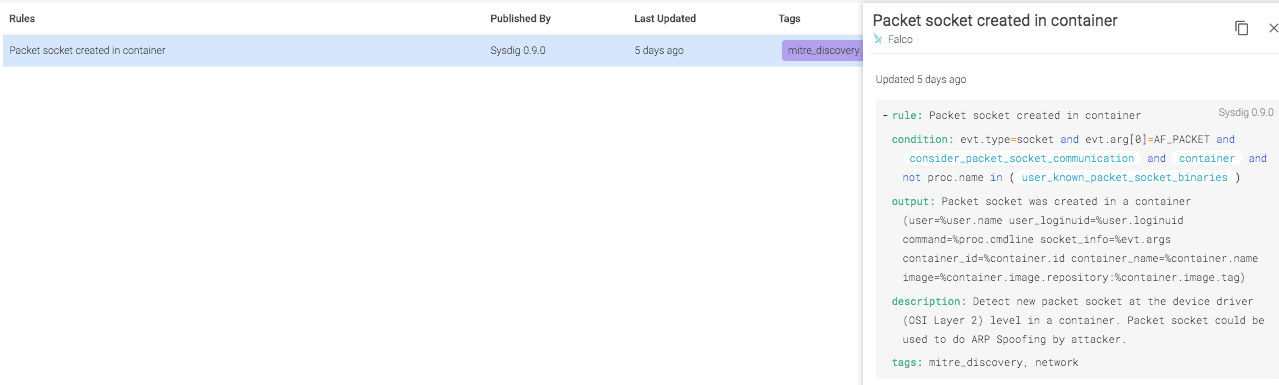
Task: Sort by the Last Updated column header
Action: (x=665, y=18)
